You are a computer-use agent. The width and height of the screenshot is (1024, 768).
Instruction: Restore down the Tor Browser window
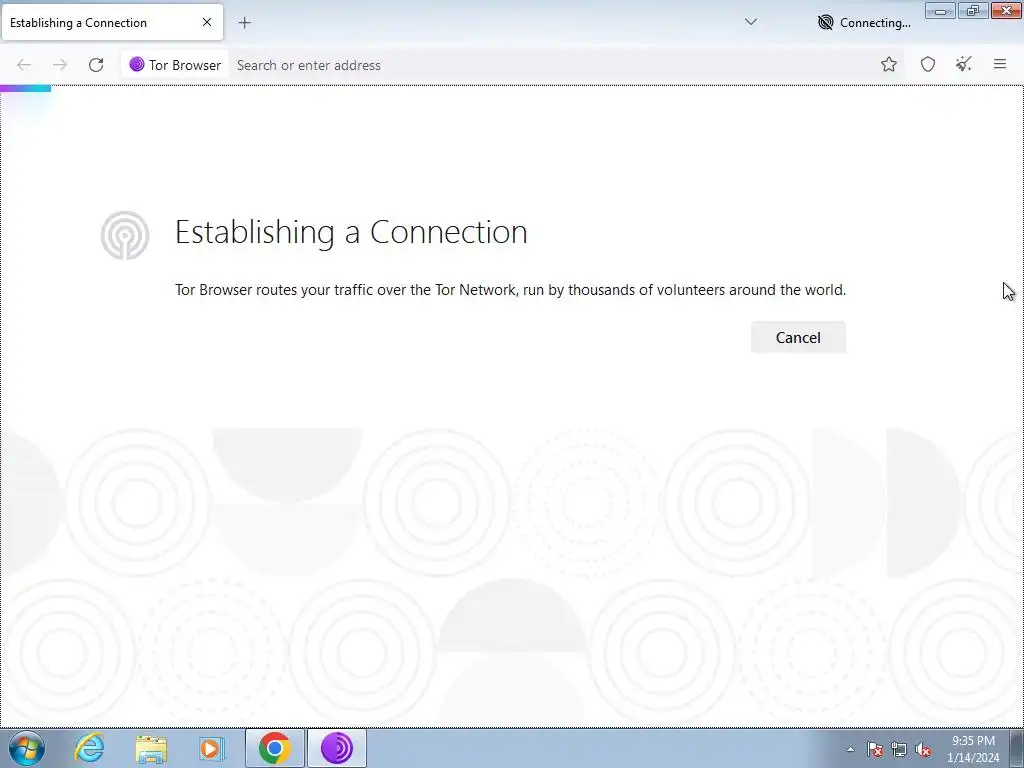click(972, 10)
